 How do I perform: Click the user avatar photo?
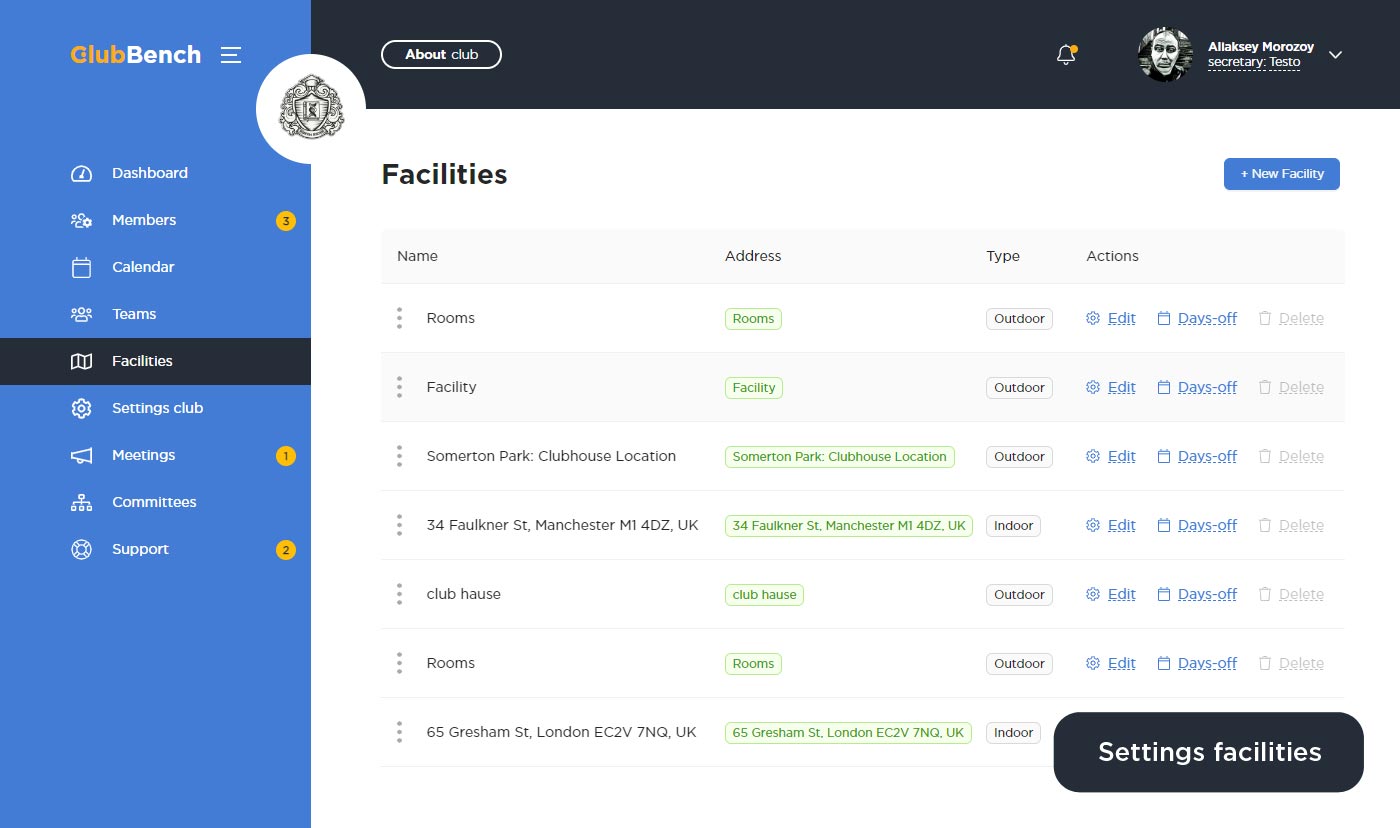click(1165, 55)
